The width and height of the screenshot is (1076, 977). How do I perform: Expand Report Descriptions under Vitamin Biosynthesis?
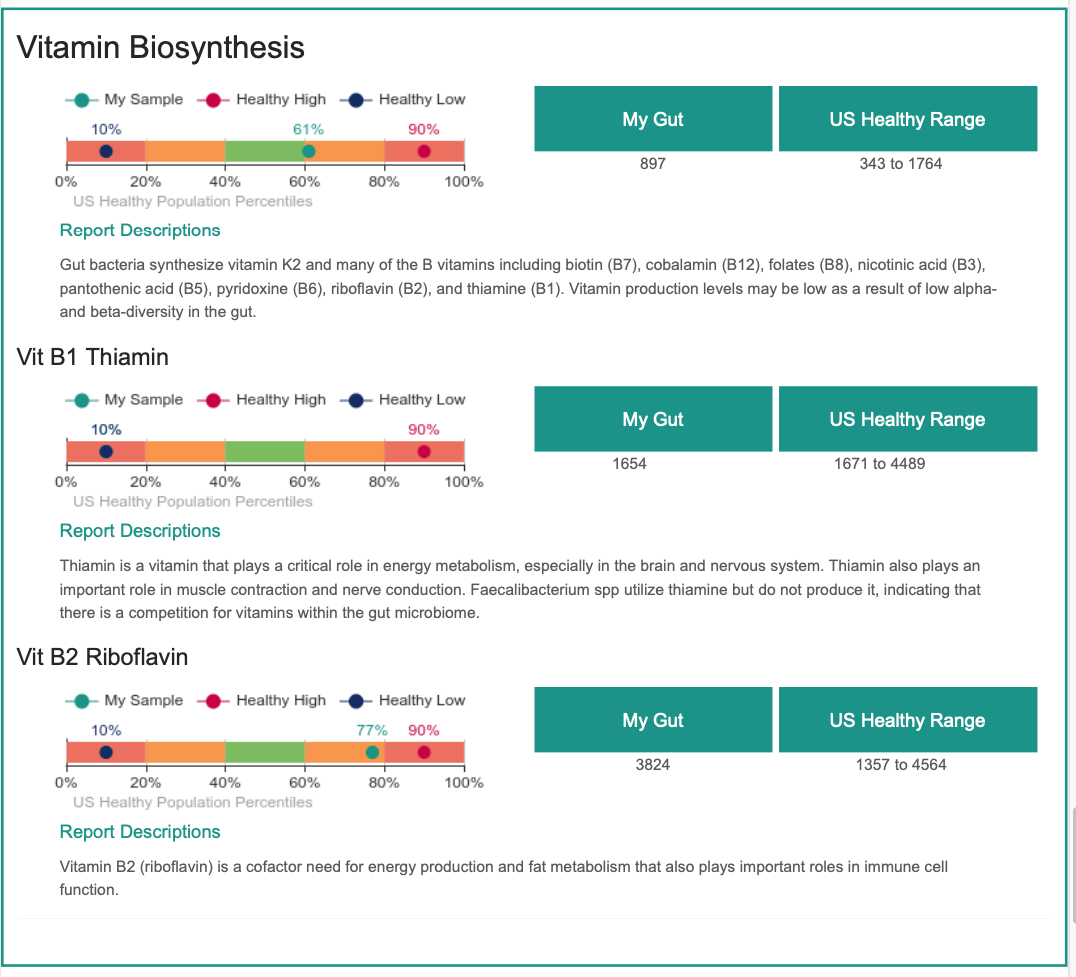pos(140,231)
